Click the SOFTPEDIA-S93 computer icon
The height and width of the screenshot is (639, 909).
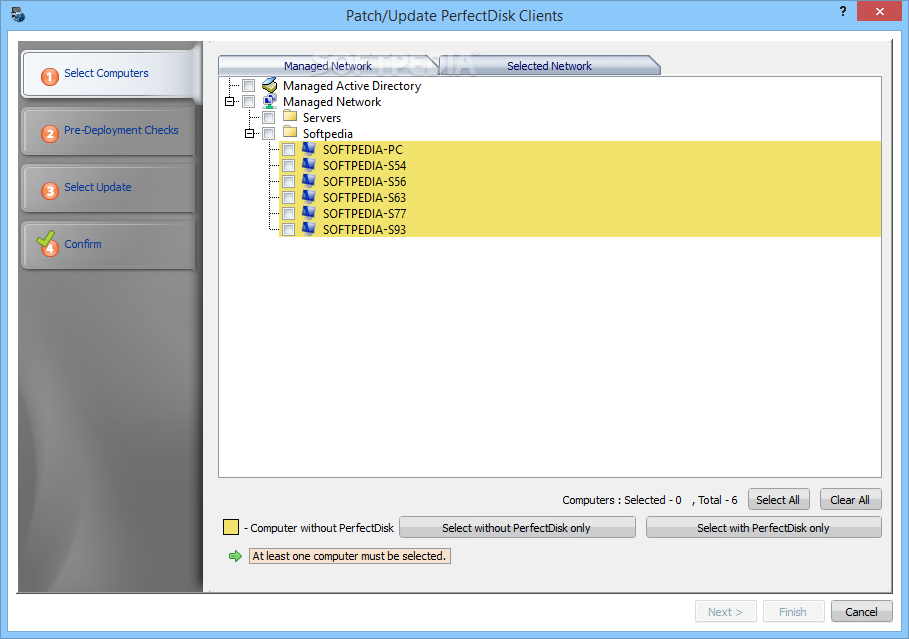pyautogui.click(x=309, y=229)
